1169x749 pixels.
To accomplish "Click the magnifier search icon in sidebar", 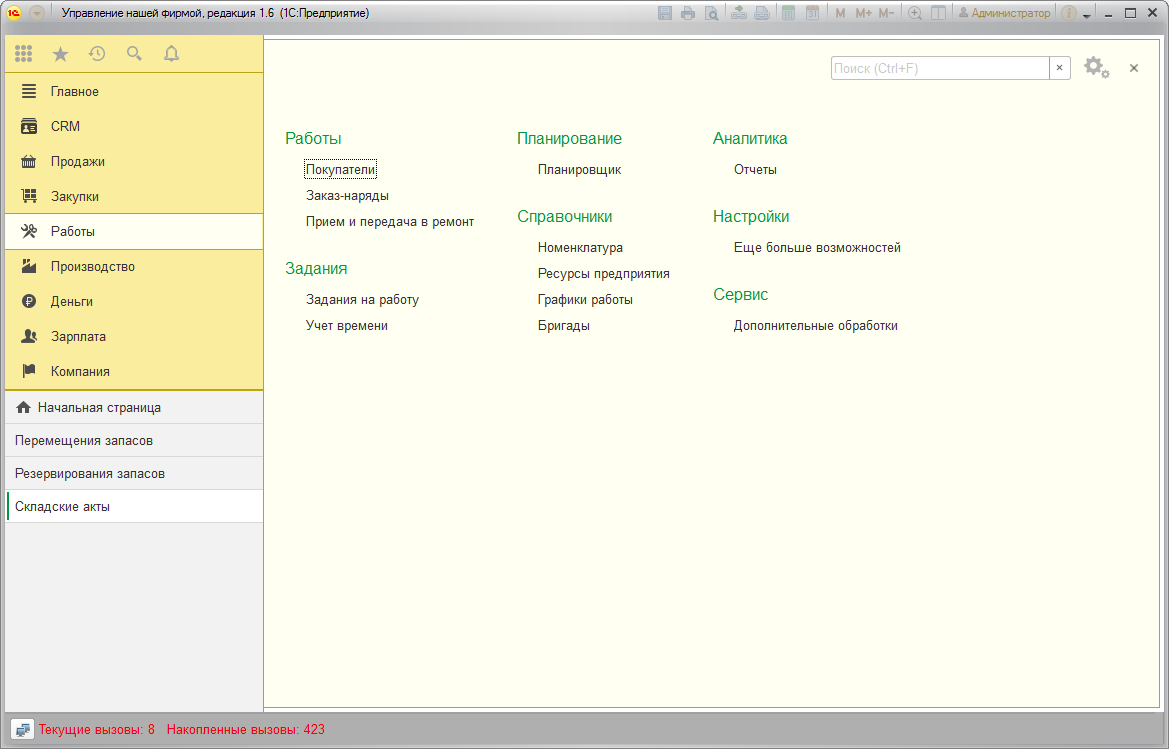I will [134, 54].
